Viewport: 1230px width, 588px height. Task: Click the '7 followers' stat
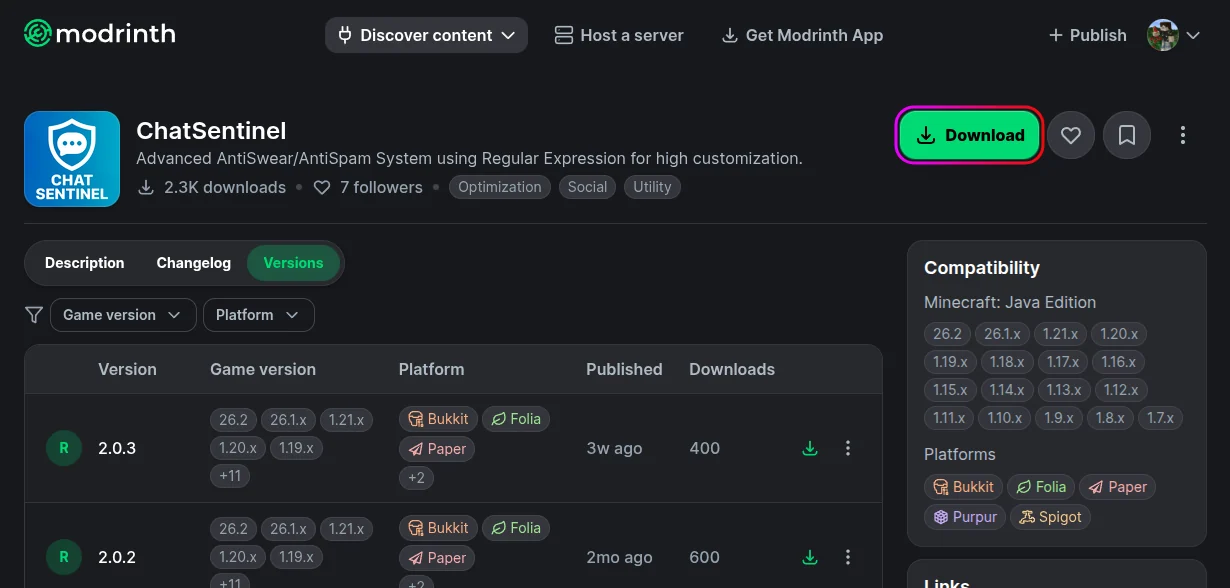[368, 187]
